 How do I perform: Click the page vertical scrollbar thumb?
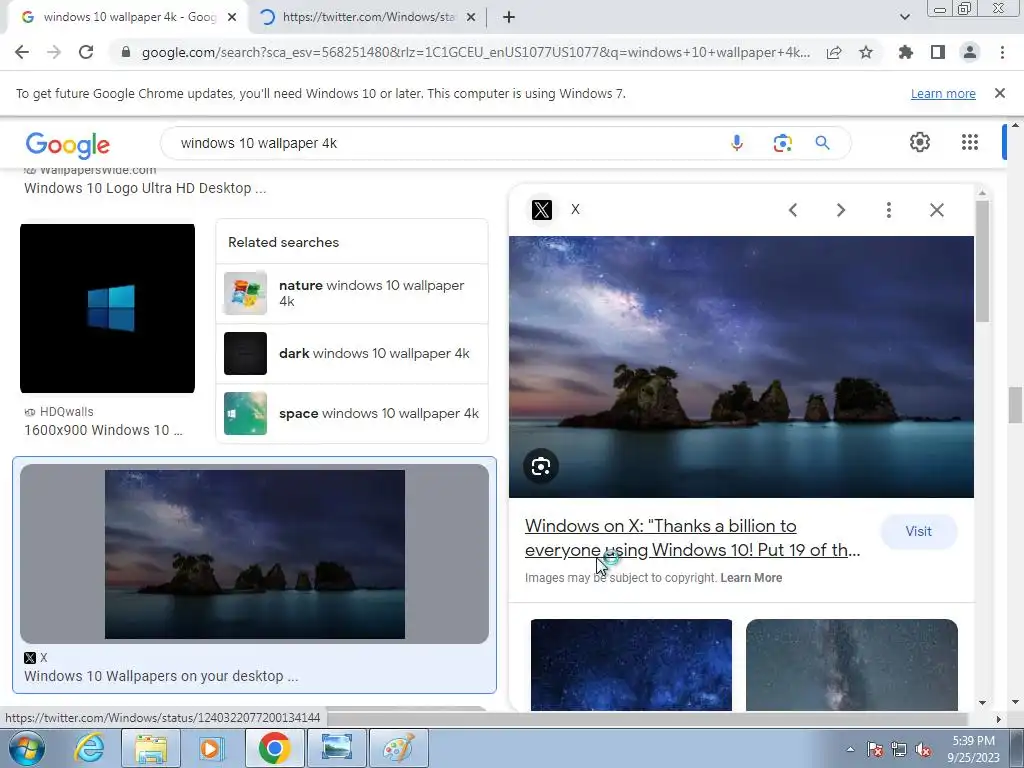[x=1014, y=405]
